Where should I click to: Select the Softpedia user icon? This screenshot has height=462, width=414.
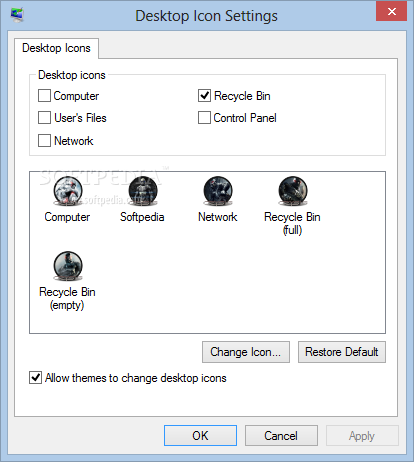(143, 191)
